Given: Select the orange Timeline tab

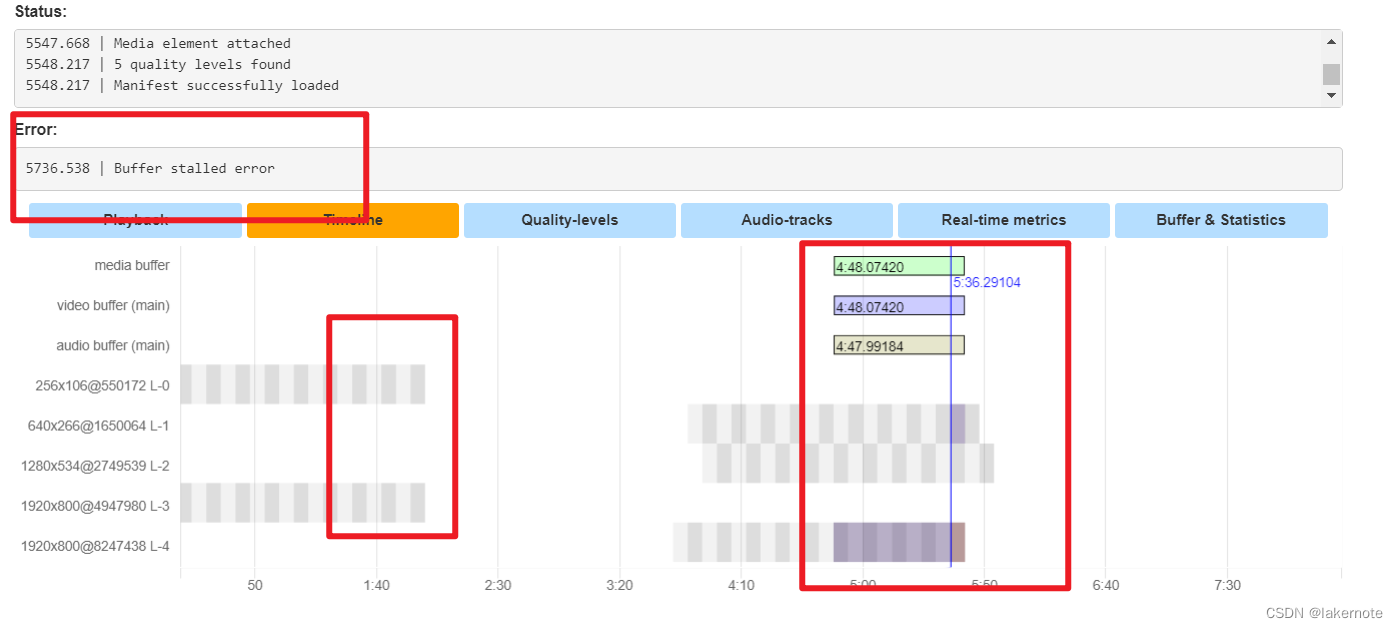Looking at the screenshot, I should click(353, 220).
